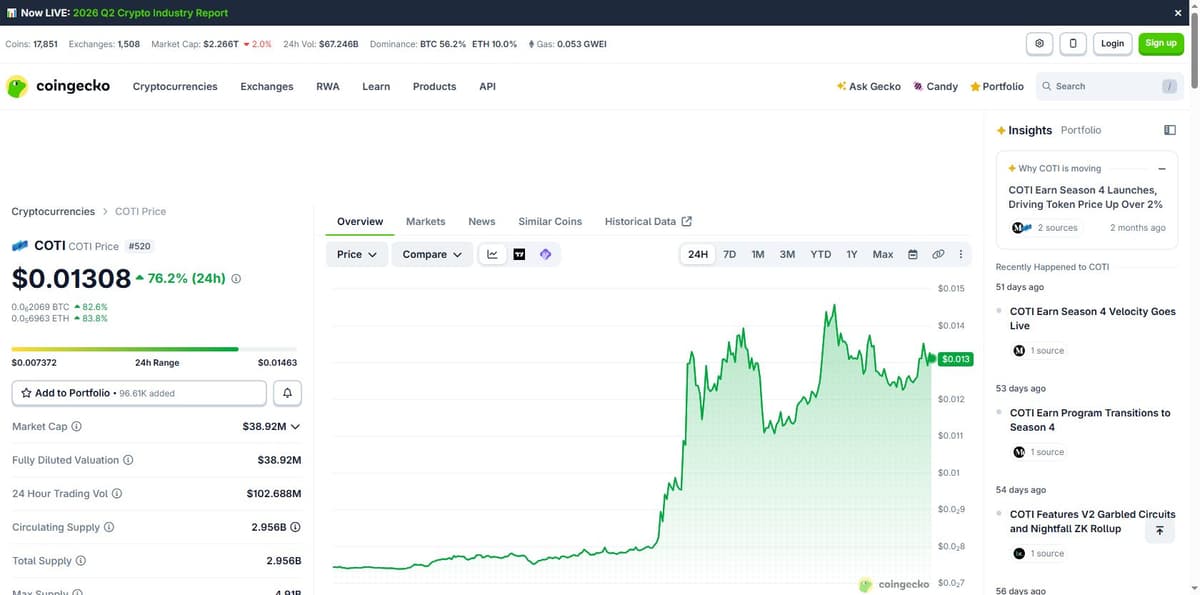Open the API menu
1200x595 pixels.
tap(487, 87)
